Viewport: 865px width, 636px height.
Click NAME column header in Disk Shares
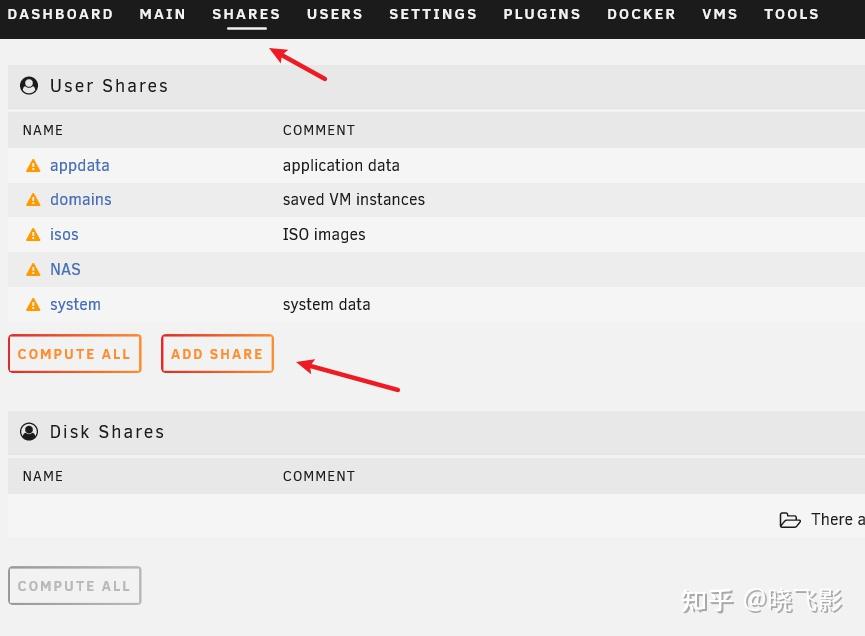click(x=42, y=476)
